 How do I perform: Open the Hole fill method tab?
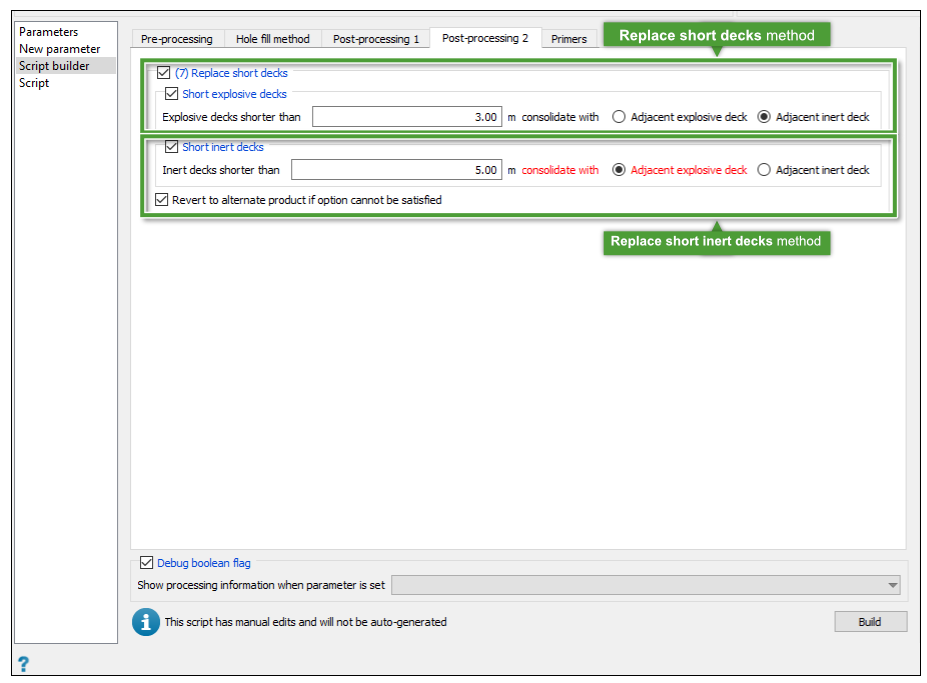coord(273,39)
